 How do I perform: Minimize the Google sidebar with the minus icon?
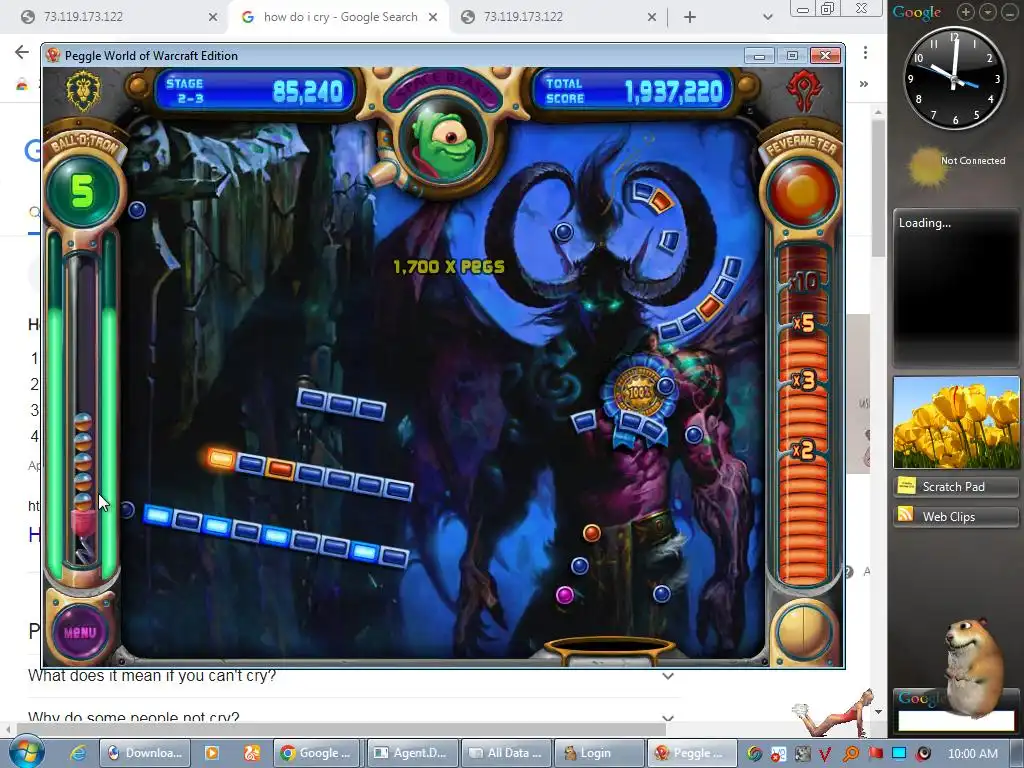point(1010,12)
